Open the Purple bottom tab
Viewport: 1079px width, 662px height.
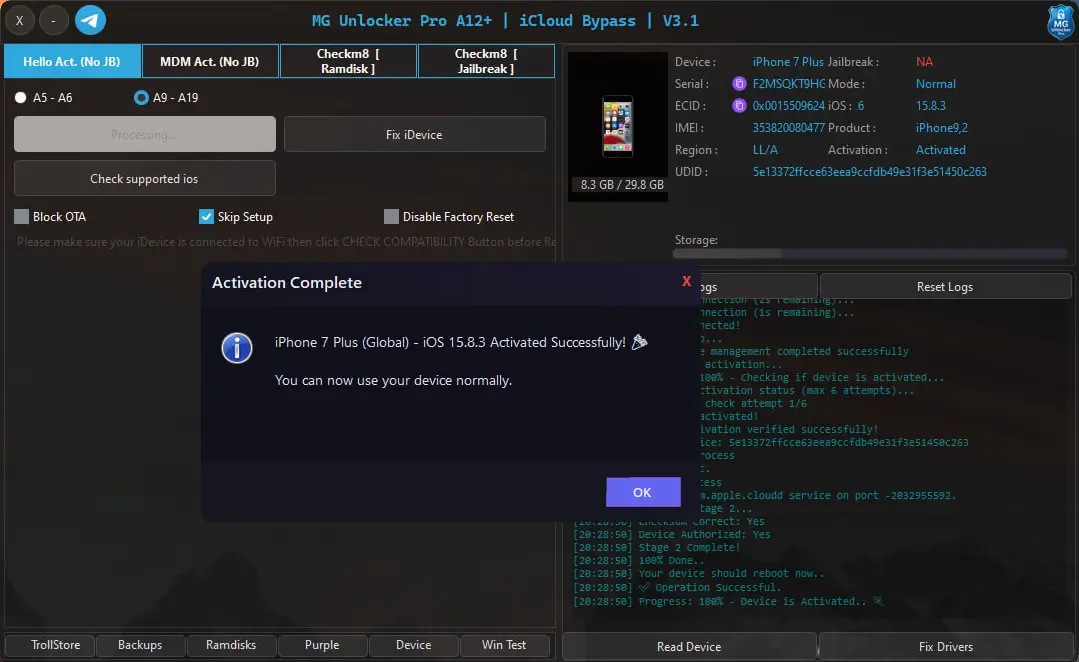322,645
